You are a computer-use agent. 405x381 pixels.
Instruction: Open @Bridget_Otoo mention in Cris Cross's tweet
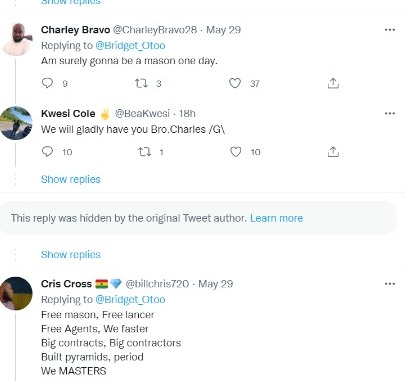pos(130,299)
